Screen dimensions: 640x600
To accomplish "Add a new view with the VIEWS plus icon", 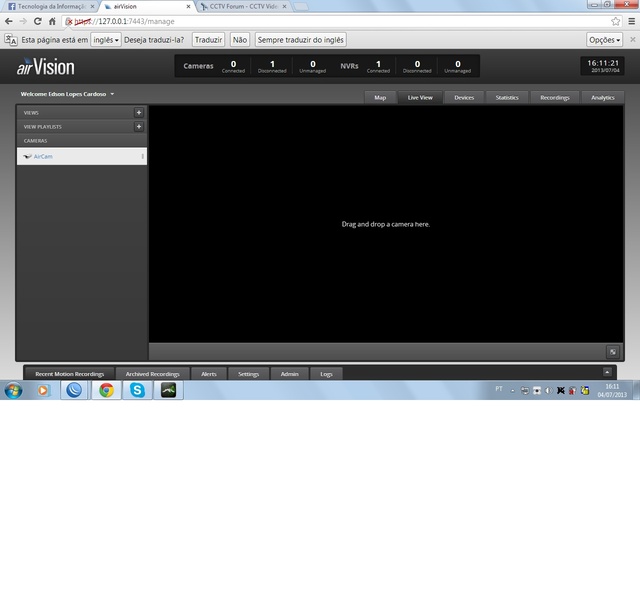I will (139, 113).
